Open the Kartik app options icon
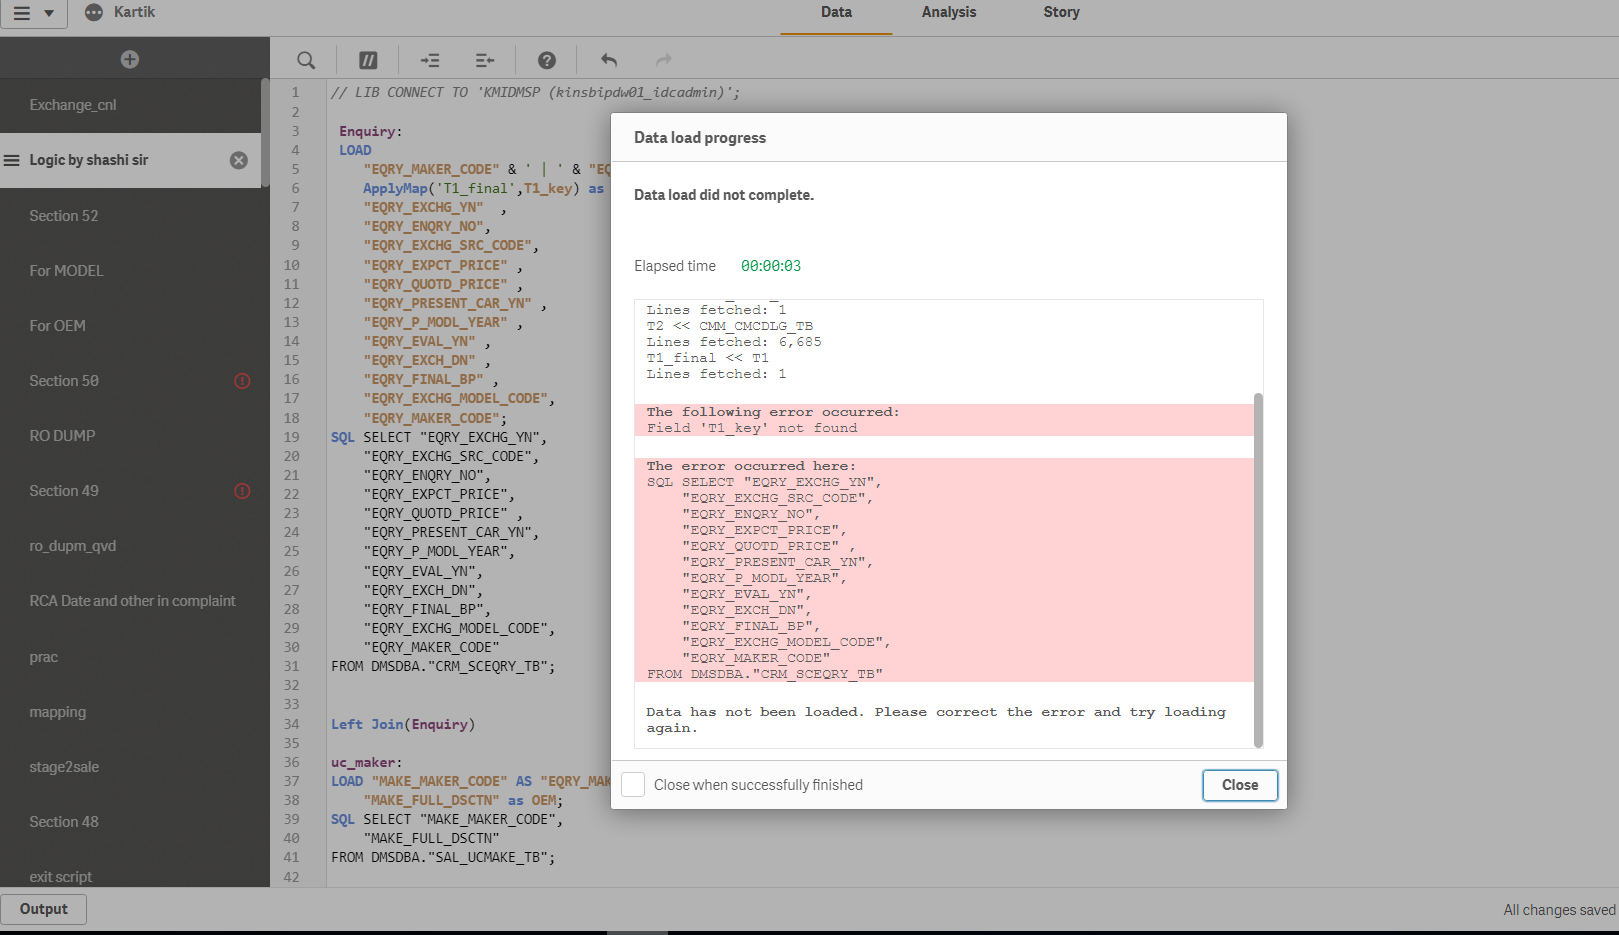The width and height of the screenshot is (1619, 935). (94, 12)
